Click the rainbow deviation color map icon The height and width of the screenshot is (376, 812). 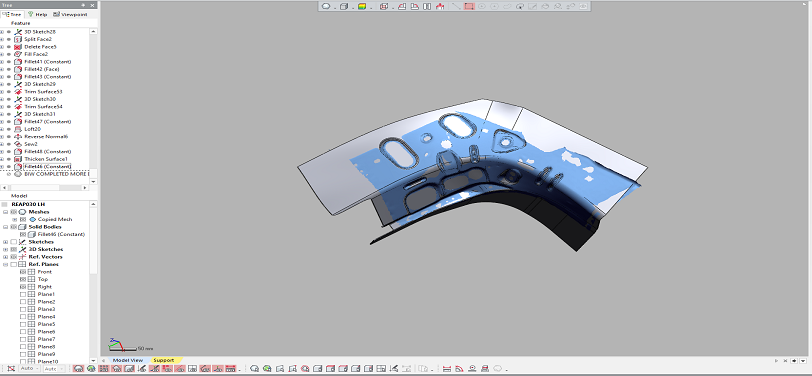[x=362, y=6]
